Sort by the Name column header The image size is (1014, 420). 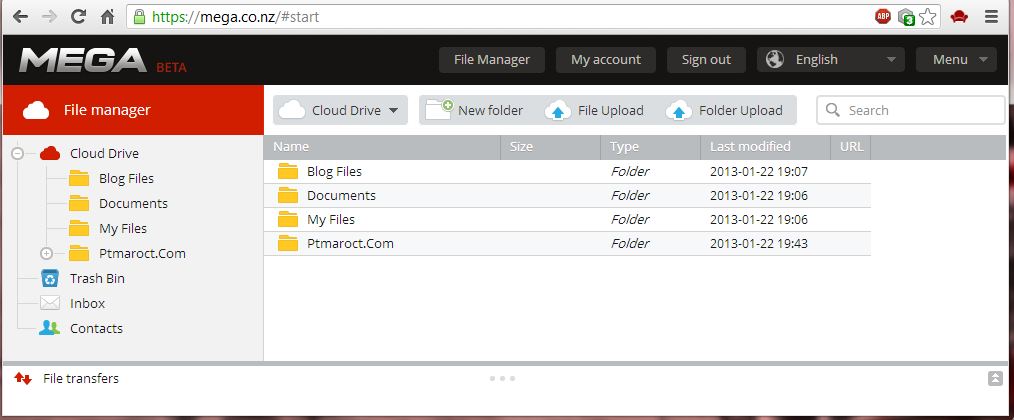382,147
